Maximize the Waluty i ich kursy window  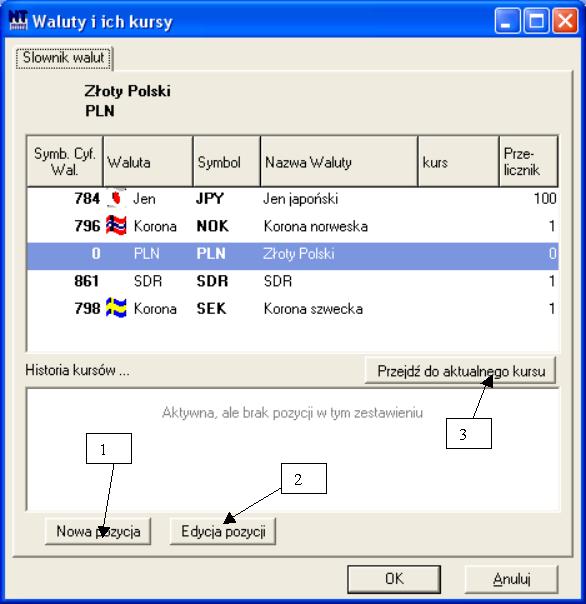tap(536, 20)
